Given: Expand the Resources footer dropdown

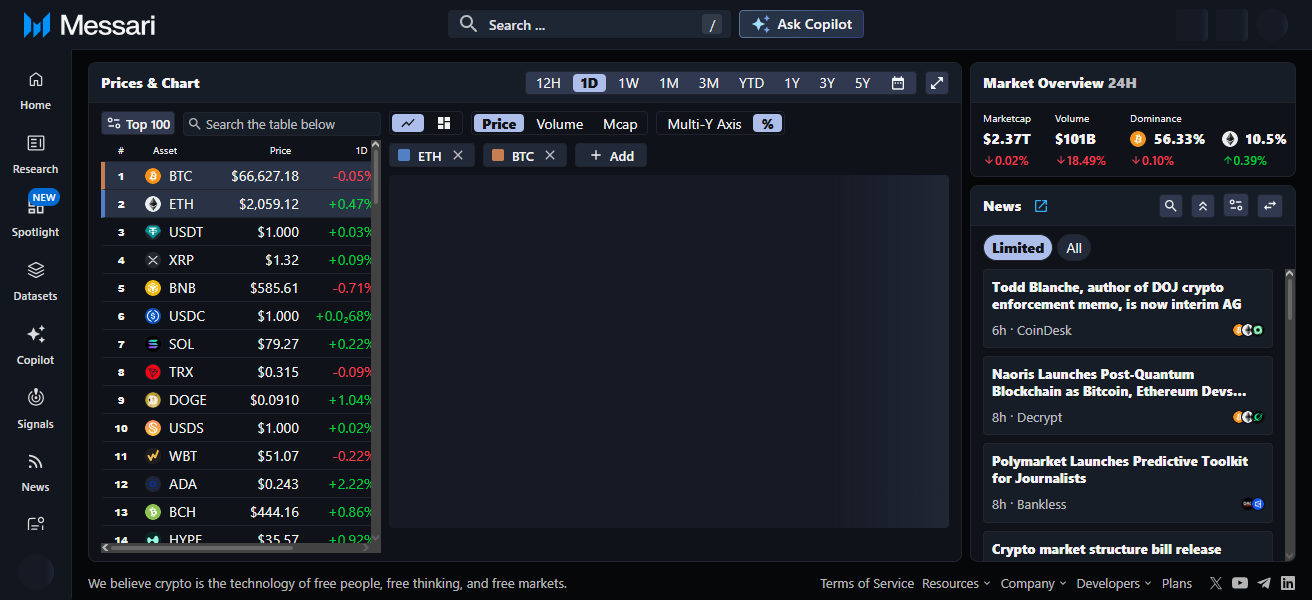Looking at the screenshot, I should (956, 583).
